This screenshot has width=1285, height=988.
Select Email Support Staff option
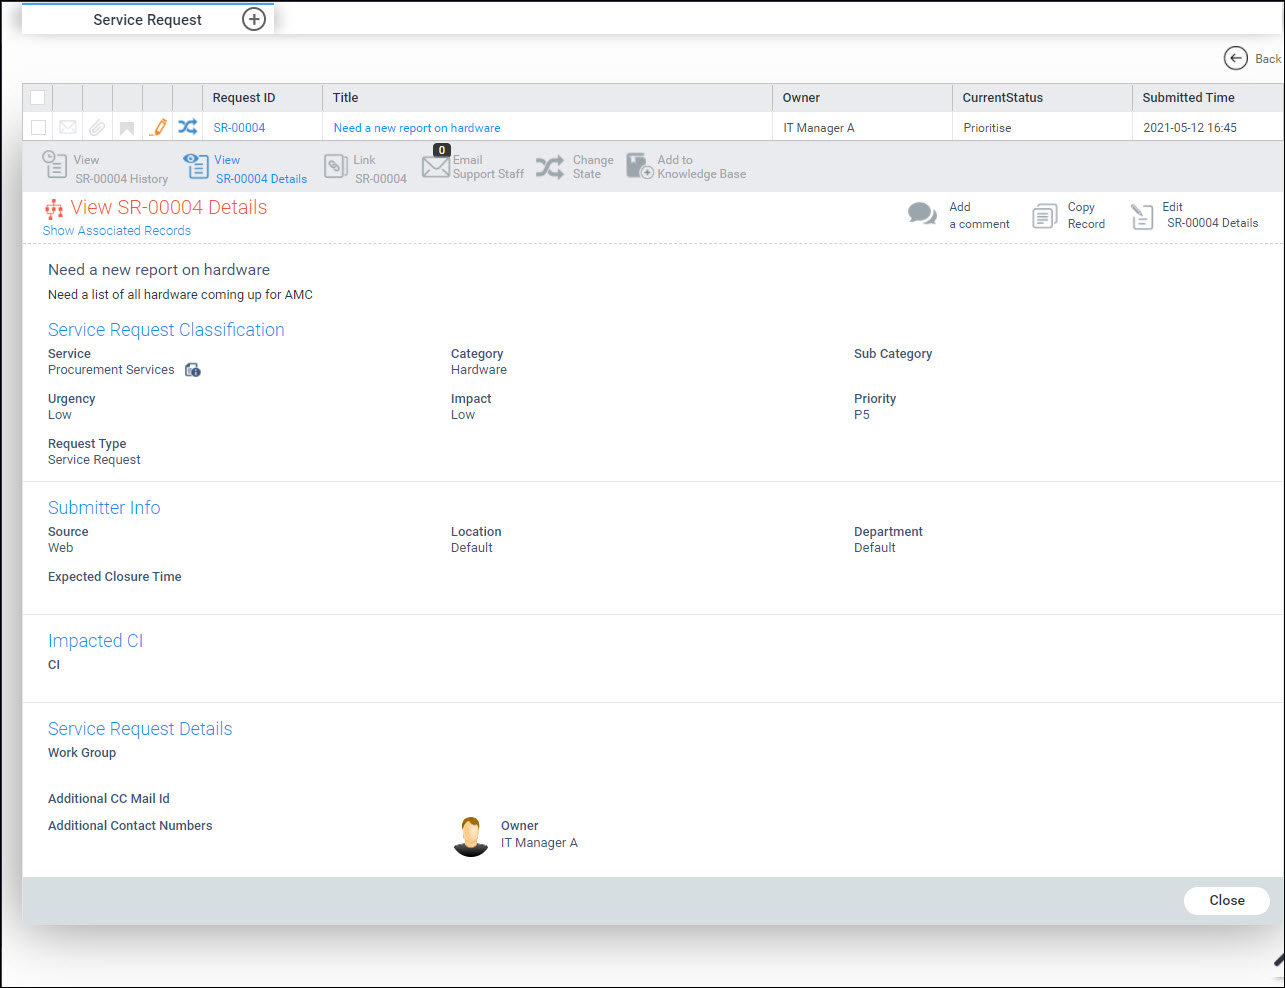coord(473,167)
